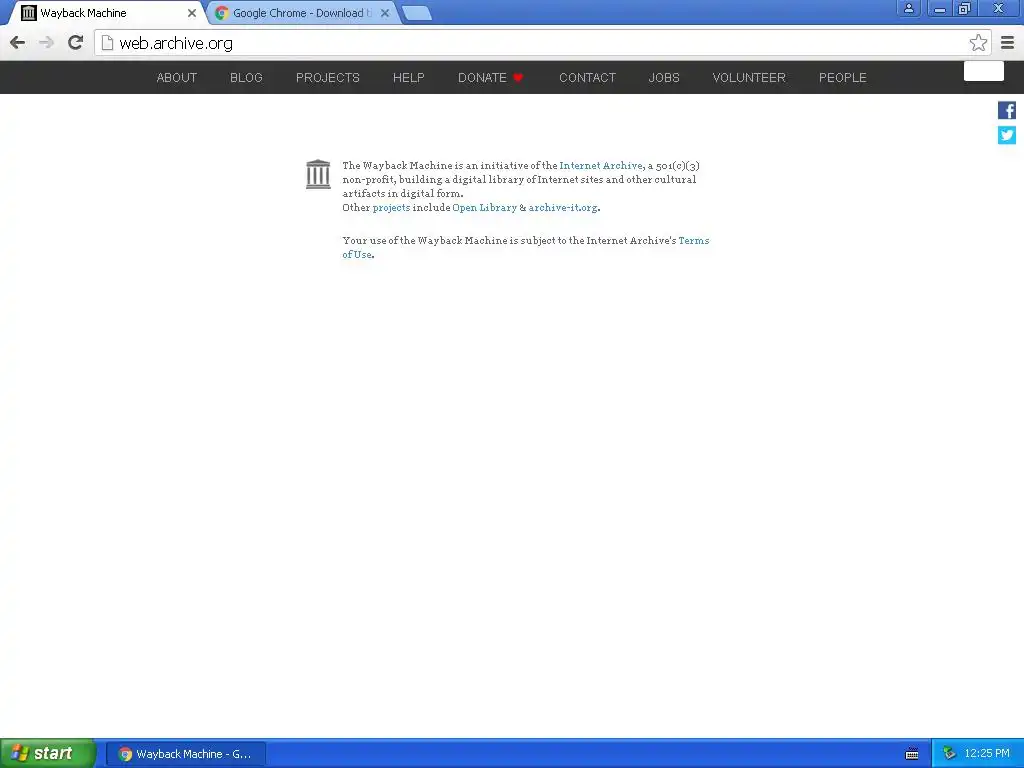Viewport: 1024px width, 768px height.
Task: Follow the archive-it.org link
Action: pos(563,208)
